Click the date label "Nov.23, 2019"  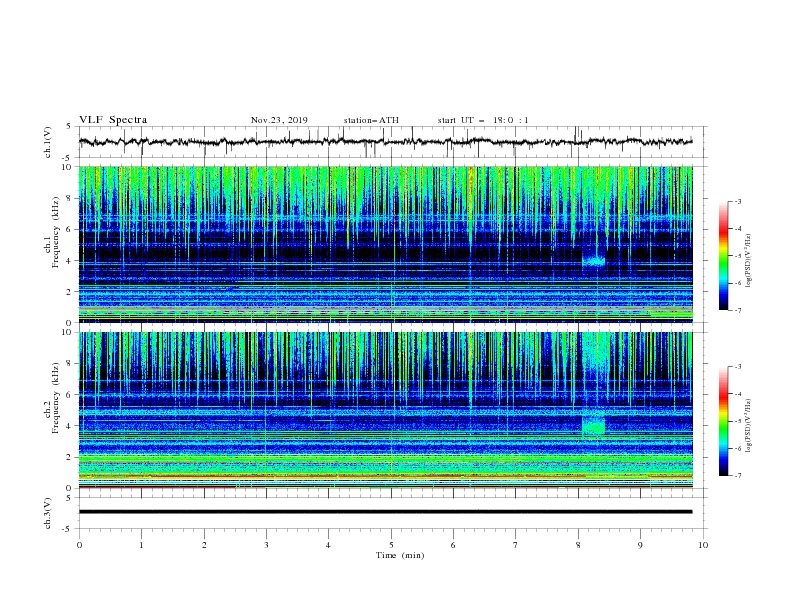click(279, 120)
